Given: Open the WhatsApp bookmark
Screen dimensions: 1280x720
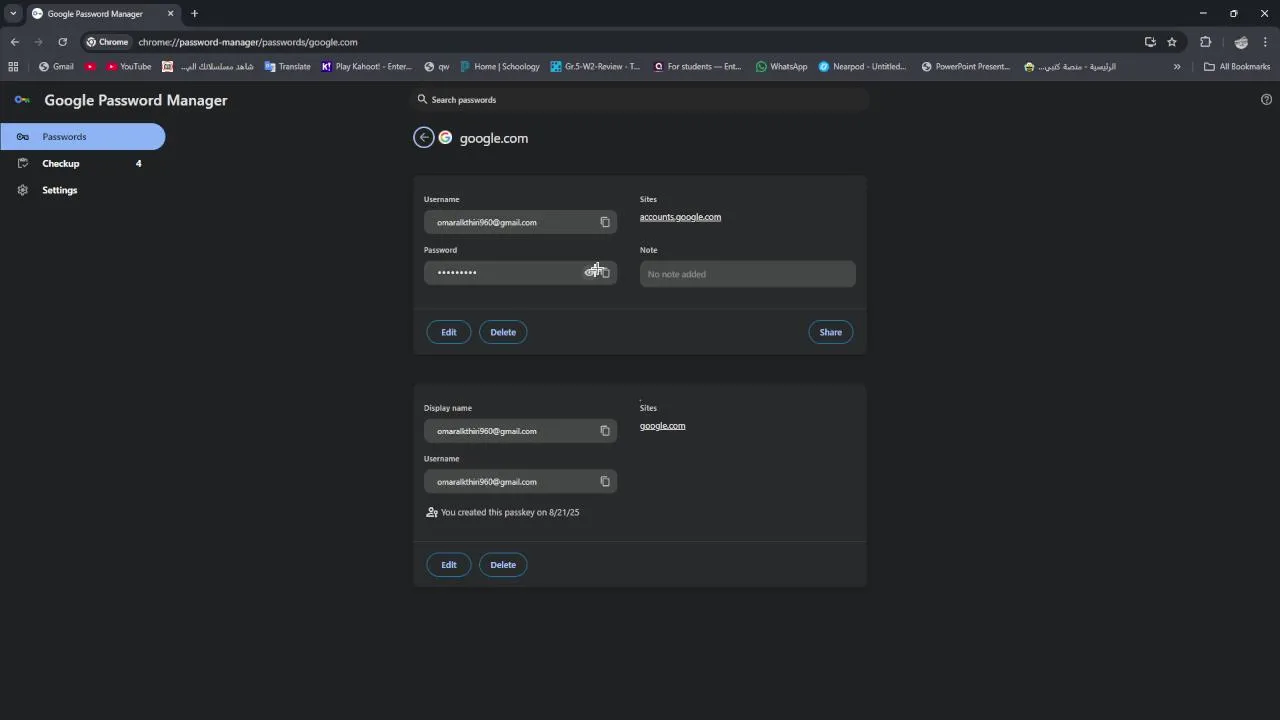Looking at the screenshot, I should pos(782,67).
